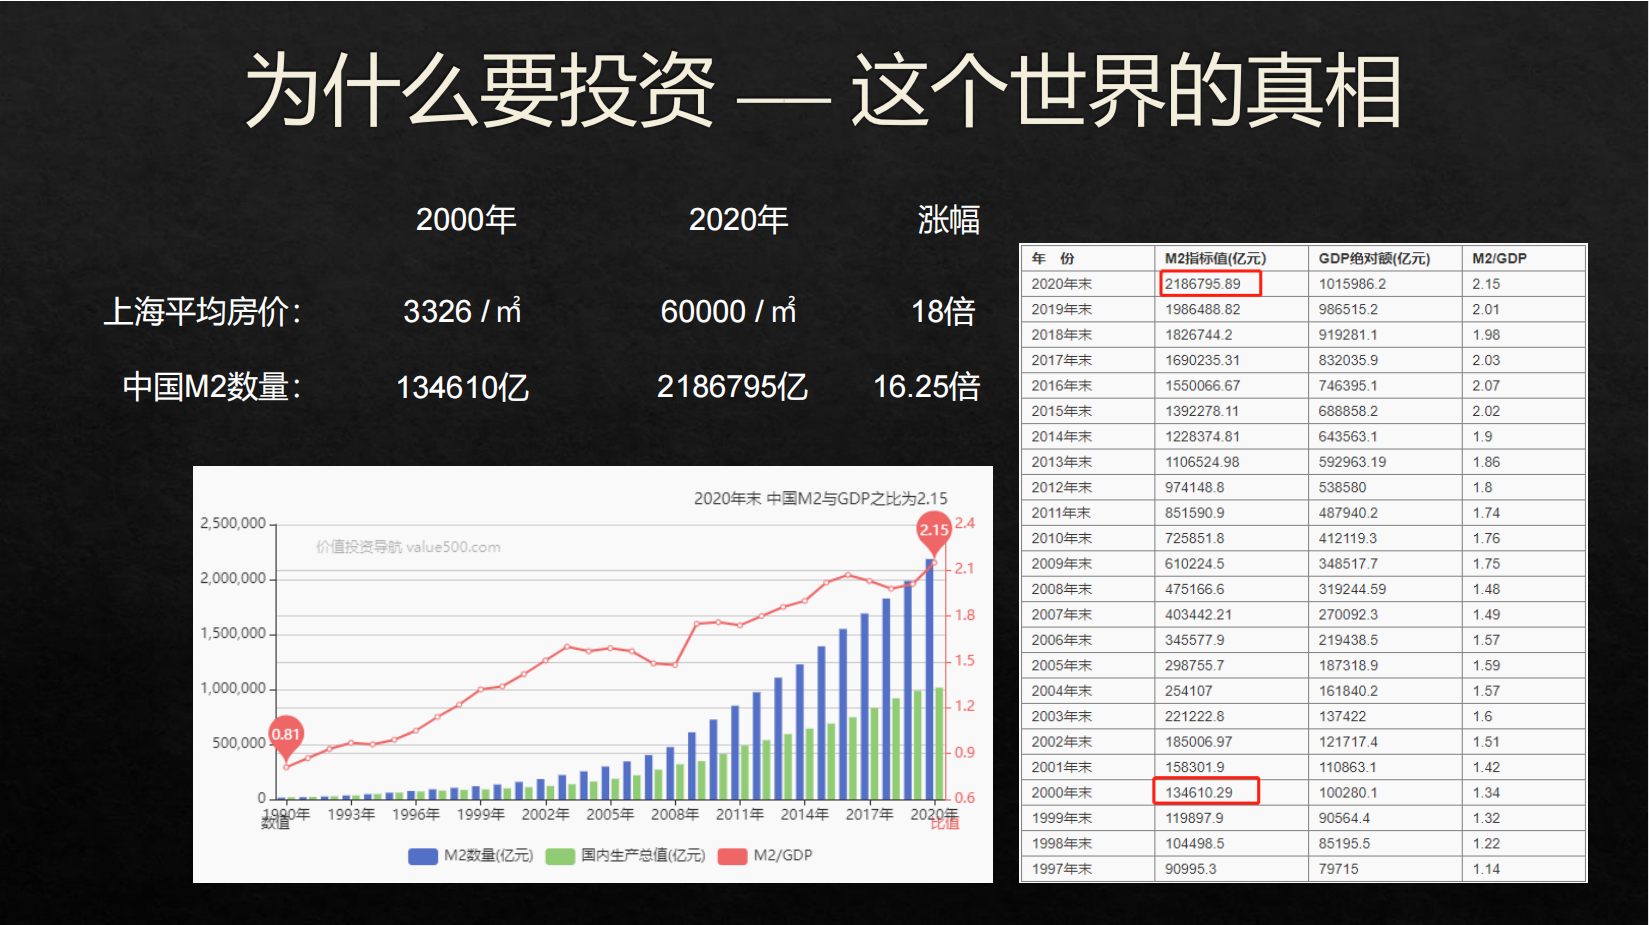Click the 0.81 chart marker bubble
Screen dimensions: 1649x925
click(x=286, y=737)
